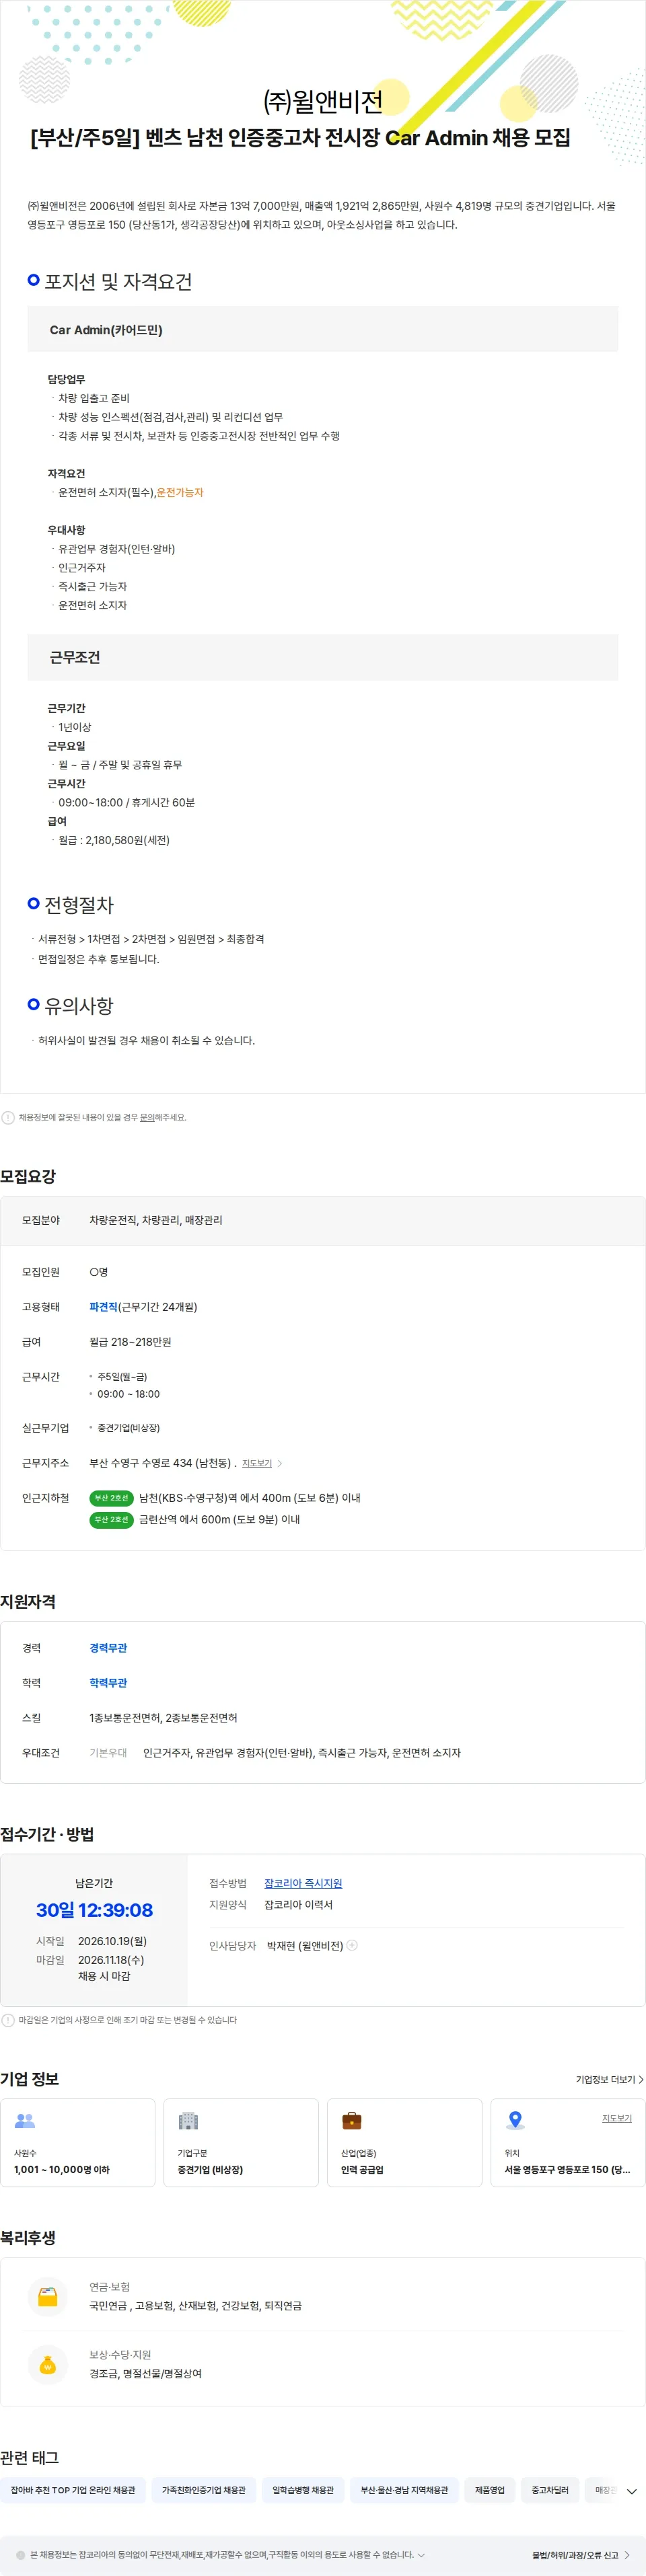
Task: Open 지도보기 next to 부산 수영구 수영로 434
Action: 257,1463
